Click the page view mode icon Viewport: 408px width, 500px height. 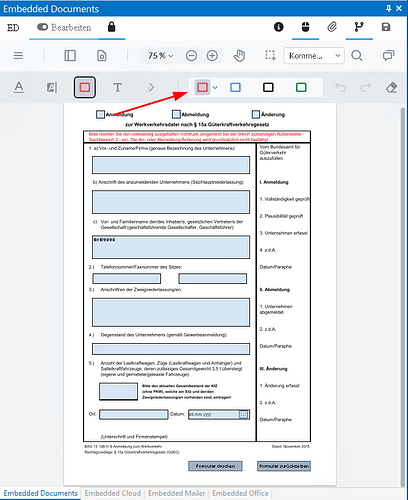102,55
